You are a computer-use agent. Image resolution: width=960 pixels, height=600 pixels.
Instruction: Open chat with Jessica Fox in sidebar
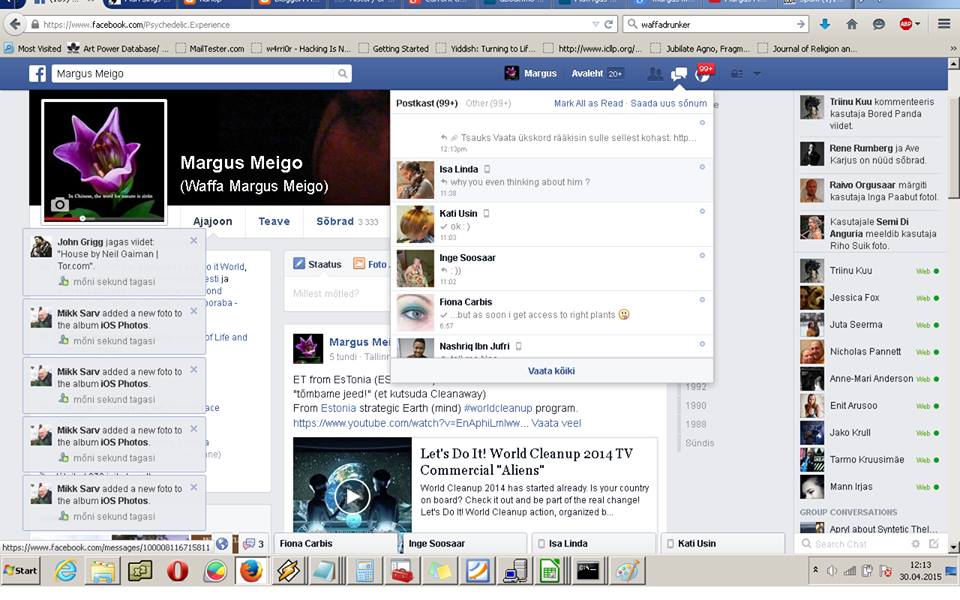(869, 298)
